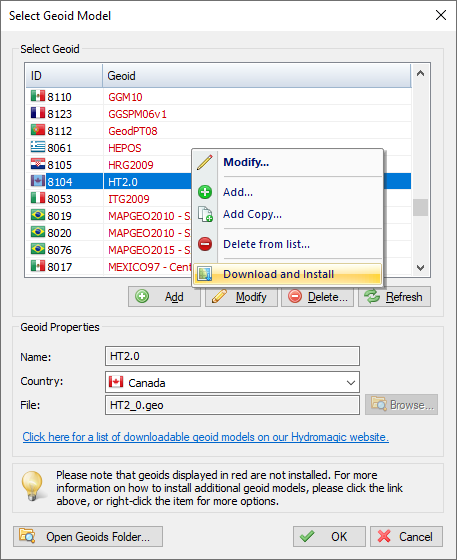Click into the Name field containing HT2.0

(x=232, y=356)
